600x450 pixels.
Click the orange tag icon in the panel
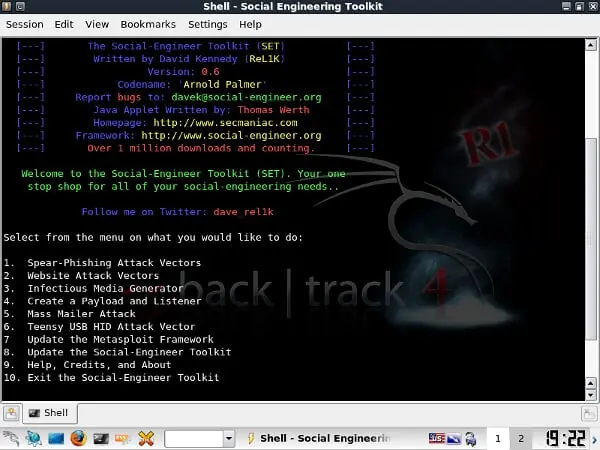point(122,439)
